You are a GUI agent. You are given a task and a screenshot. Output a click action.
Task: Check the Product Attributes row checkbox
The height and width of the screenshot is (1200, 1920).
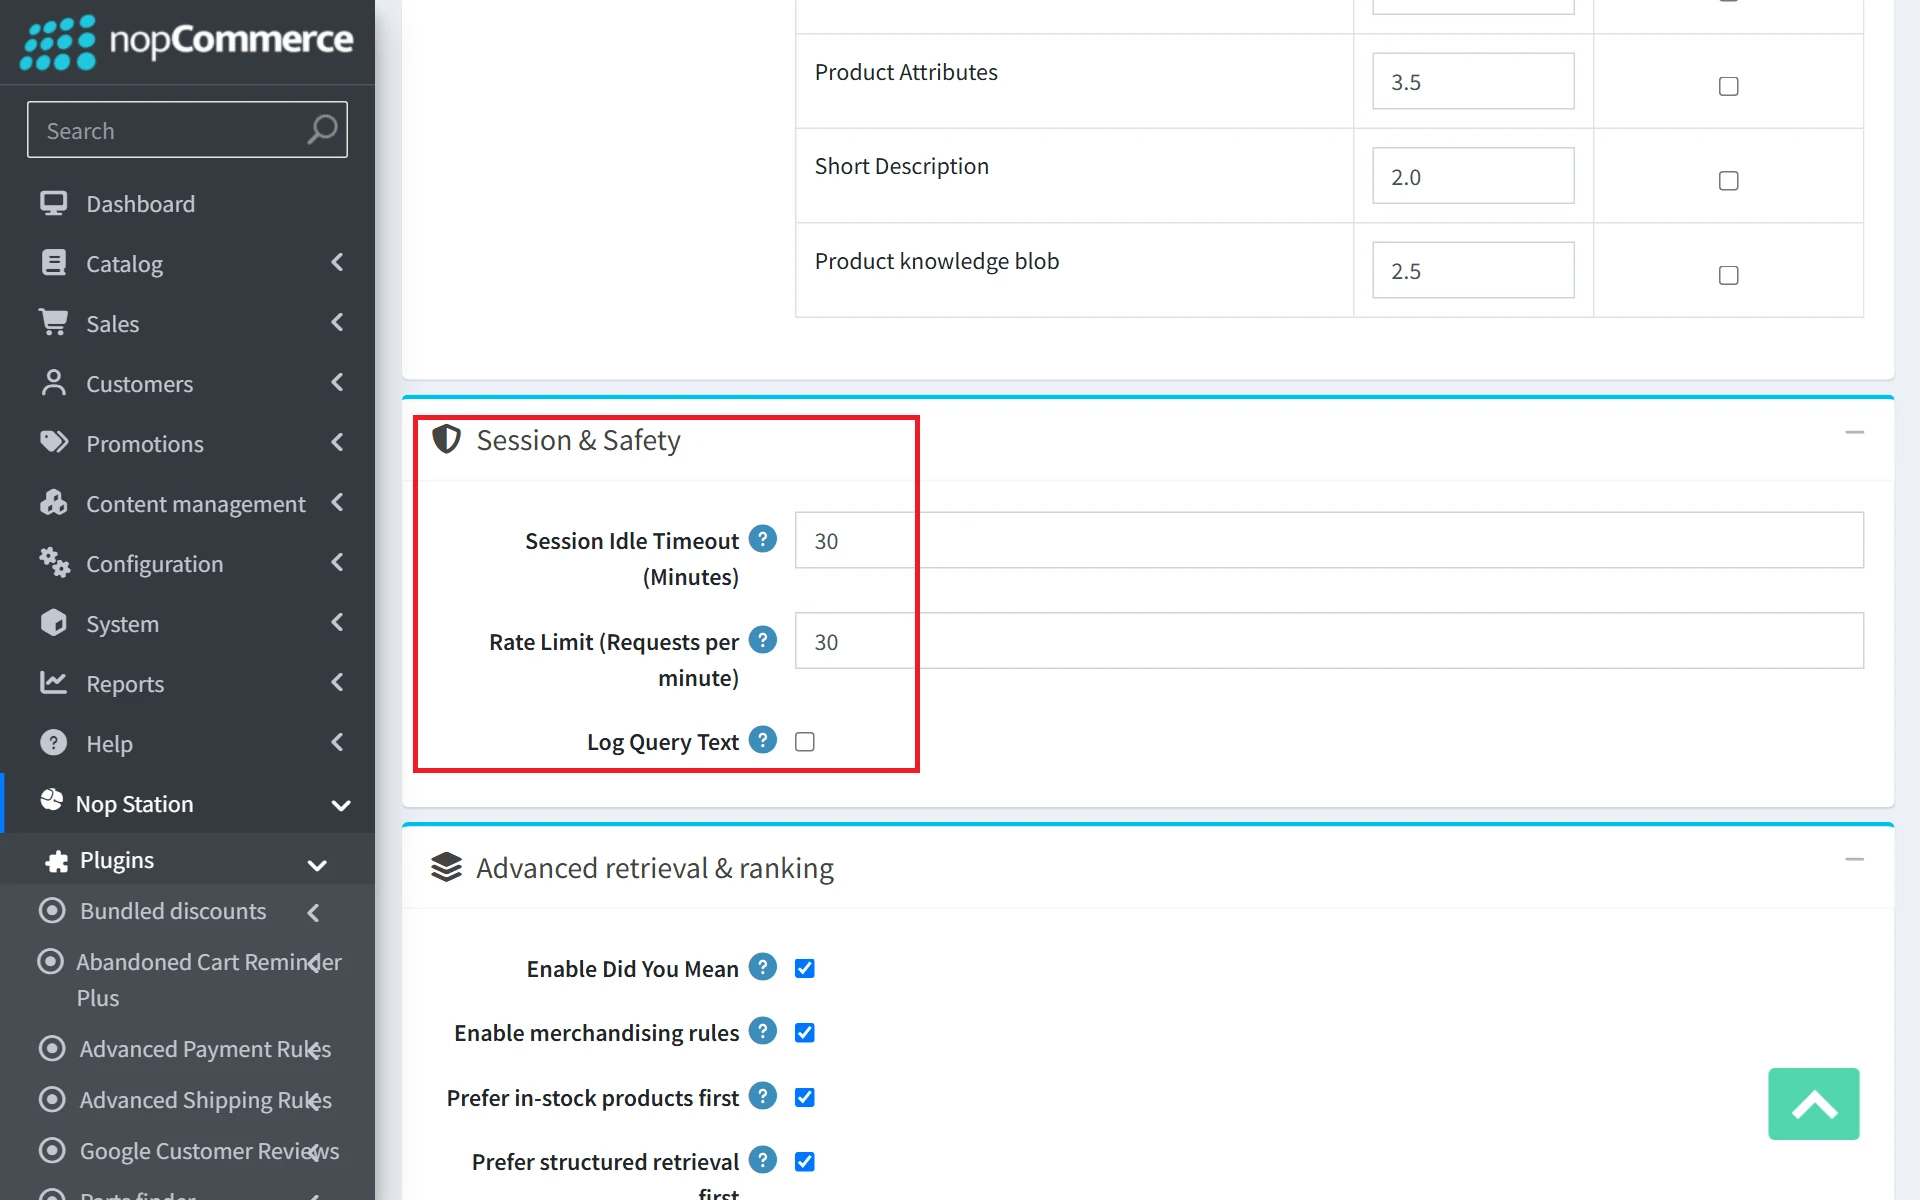click(1728, 86)
